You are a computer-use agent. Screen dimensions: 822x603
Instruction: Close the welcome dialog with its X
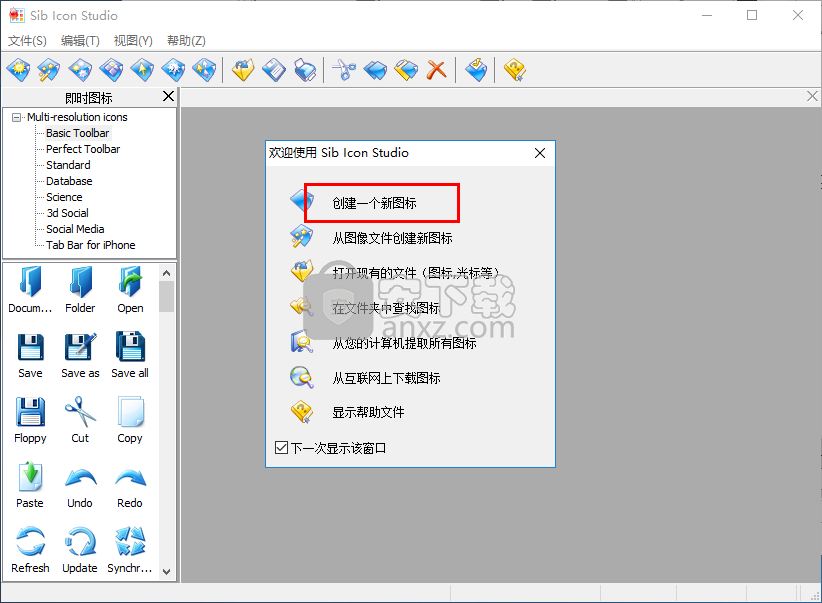click(x=540, y=153)
